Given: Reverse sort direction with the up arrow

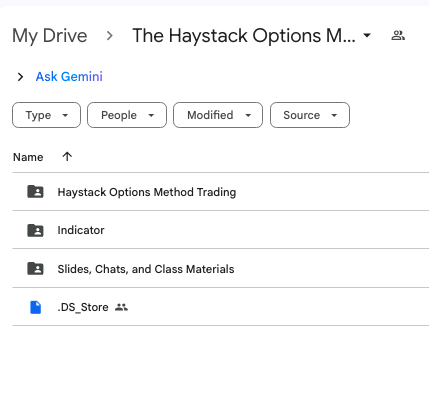Looking at the screenshot, I should pyautogui.click(x=67, y=156).
